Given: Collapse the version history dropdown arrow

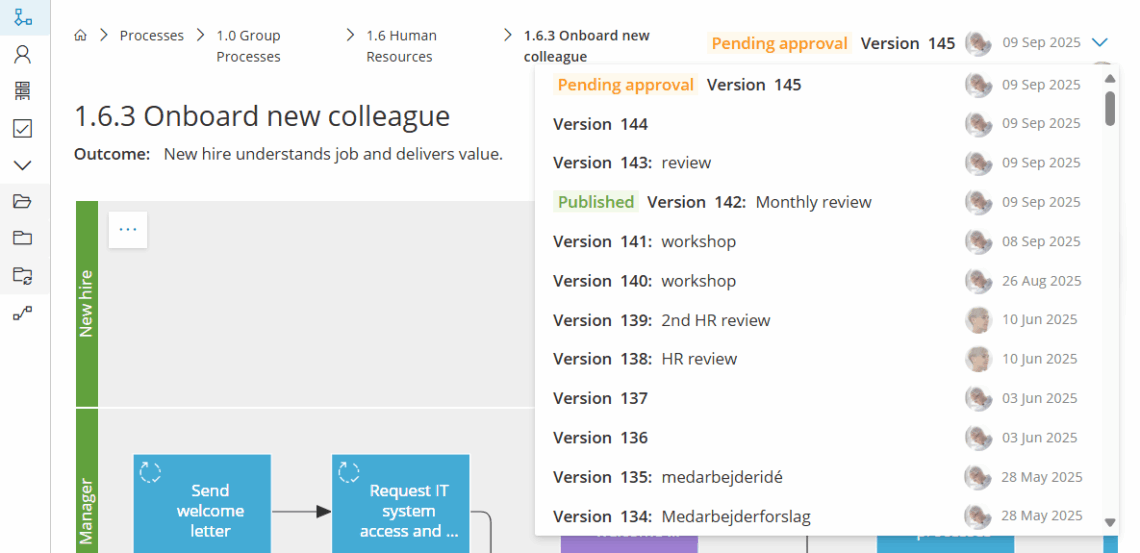Looking at the screenshot, I should (x=1100, y=43).
